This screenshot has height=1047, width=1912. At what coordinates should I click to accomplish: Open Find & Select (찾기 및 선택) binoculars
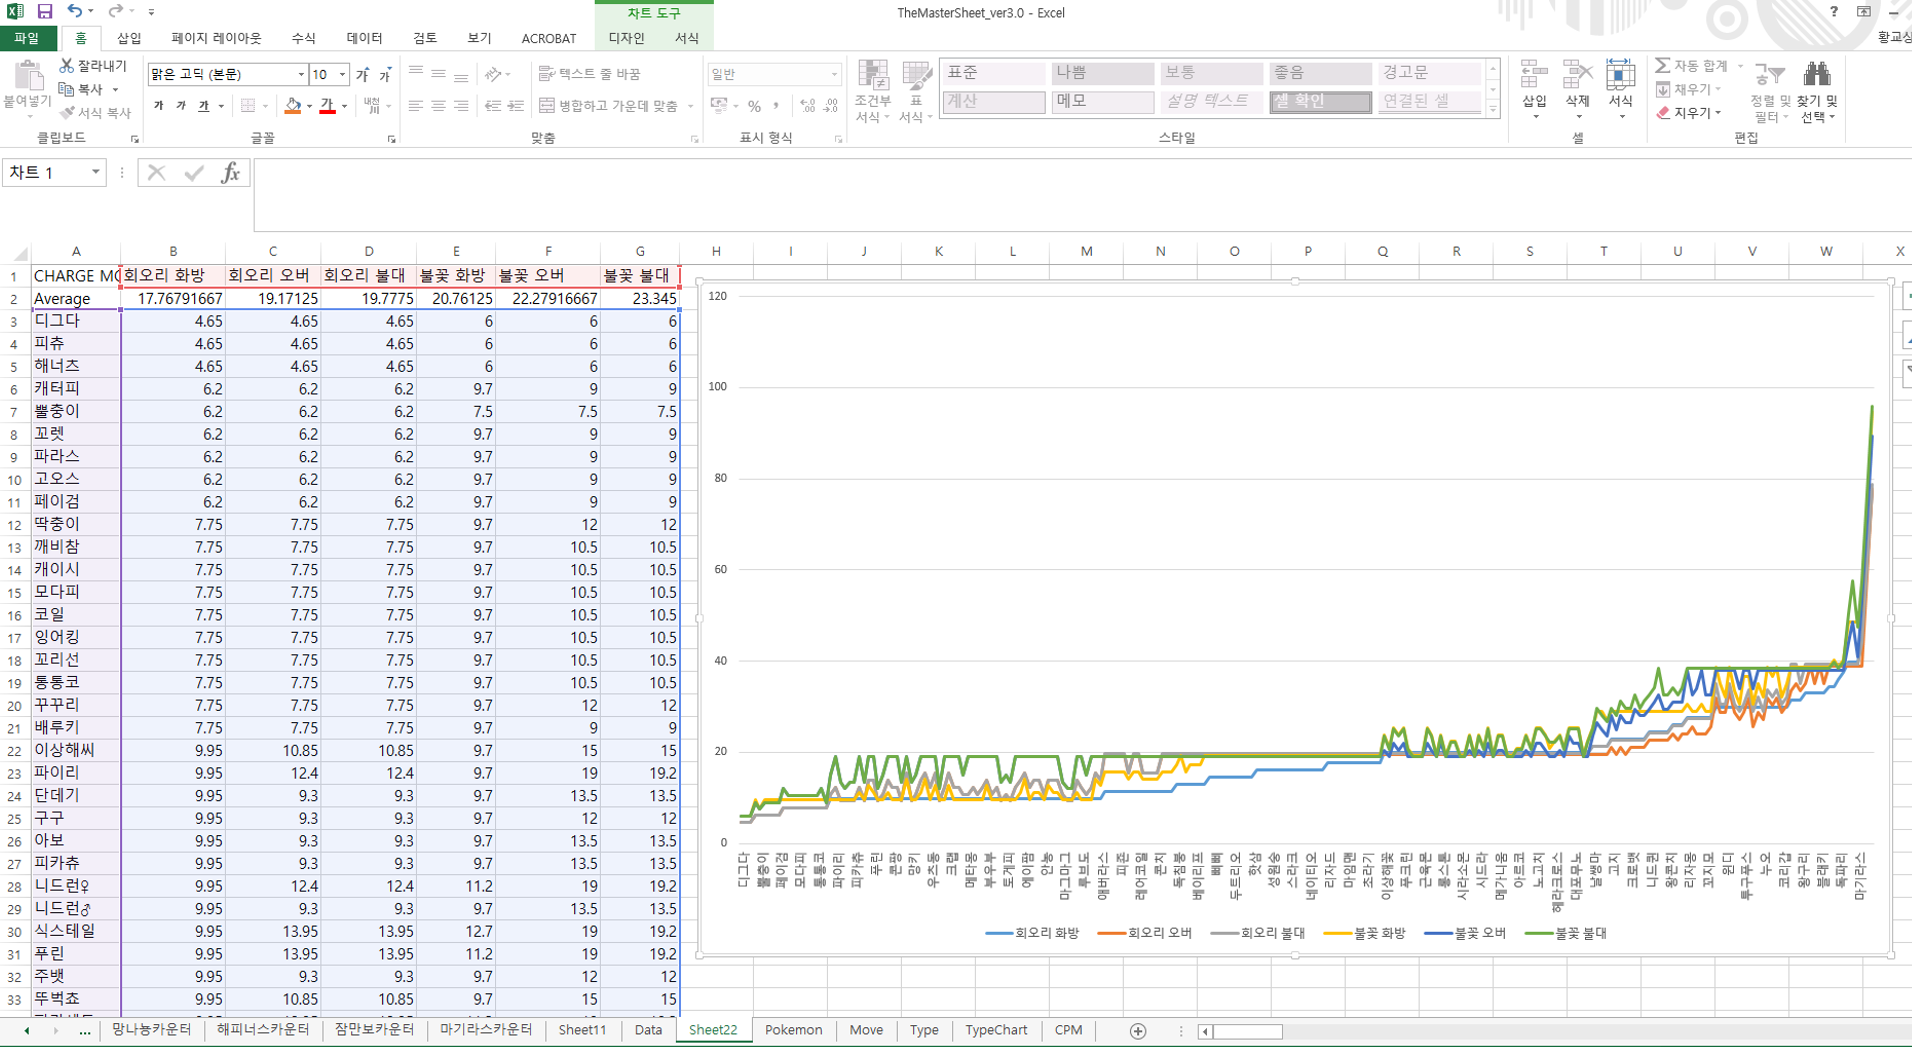(1817, 92)
